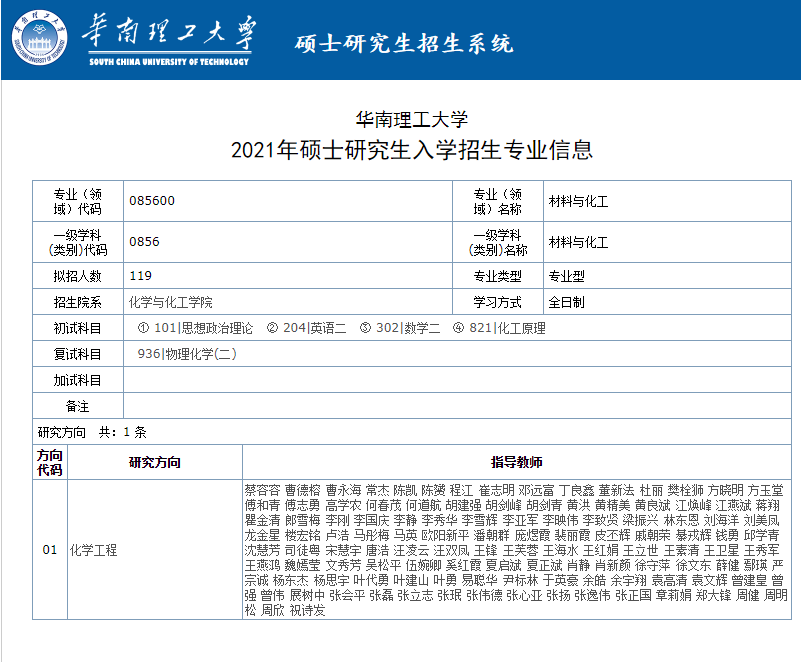Click advisor name 沈慧芳

pos(262,551)
